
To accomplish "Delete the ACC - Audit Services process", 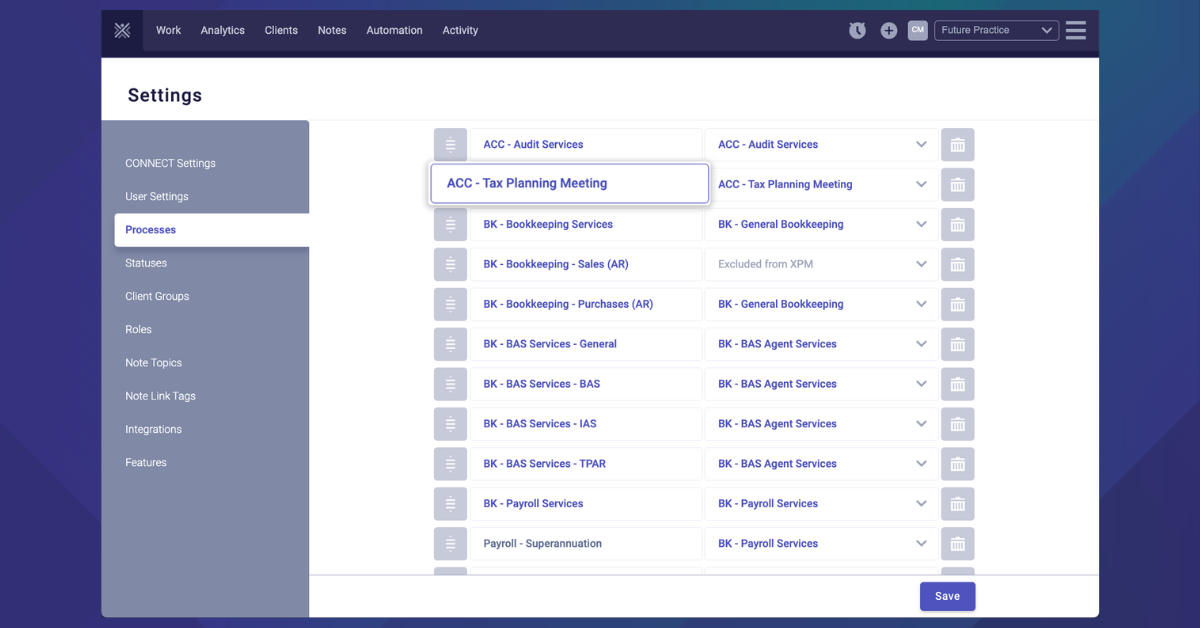I will (957, 144).
